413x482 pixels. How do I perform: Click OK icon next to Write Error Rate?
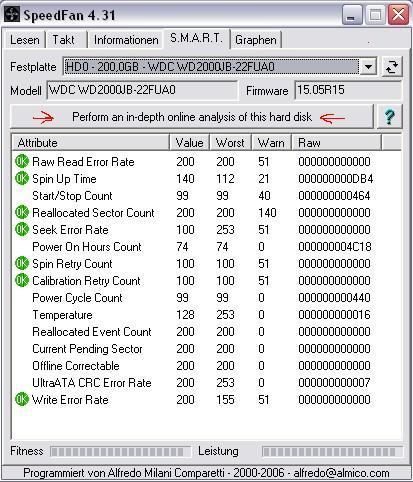[22, 400]
